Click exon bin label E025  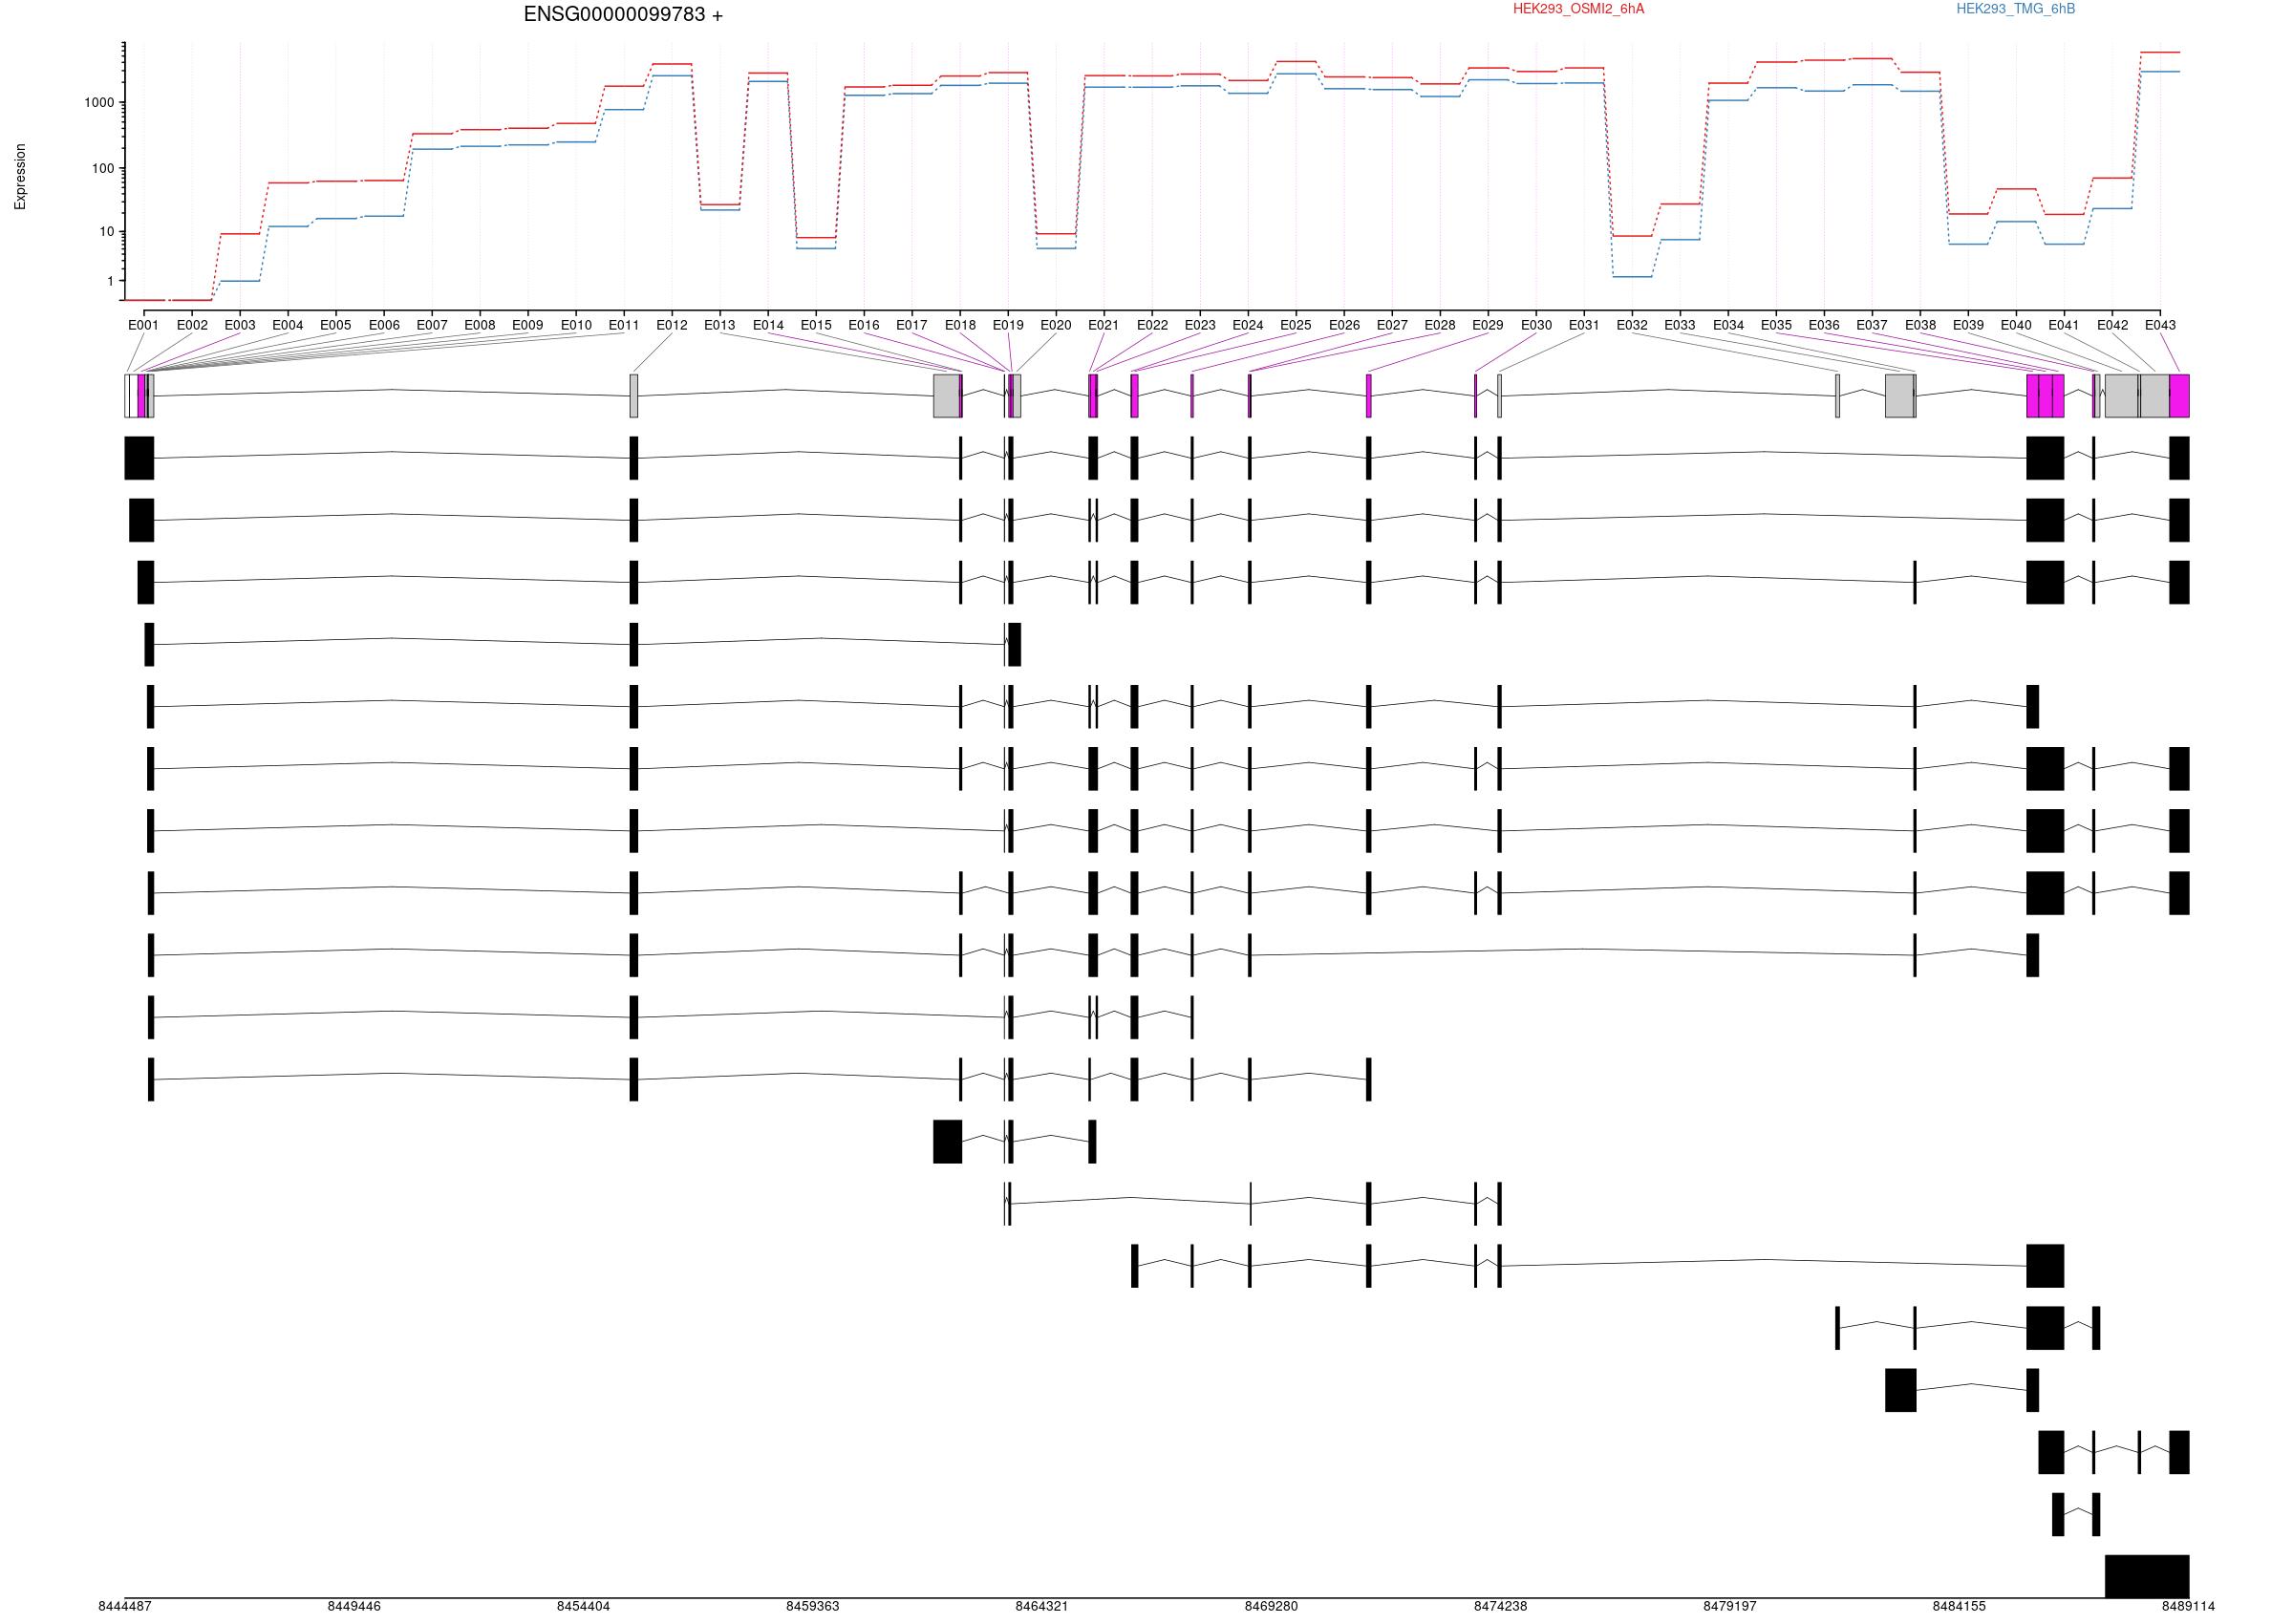pos(1295,325)
